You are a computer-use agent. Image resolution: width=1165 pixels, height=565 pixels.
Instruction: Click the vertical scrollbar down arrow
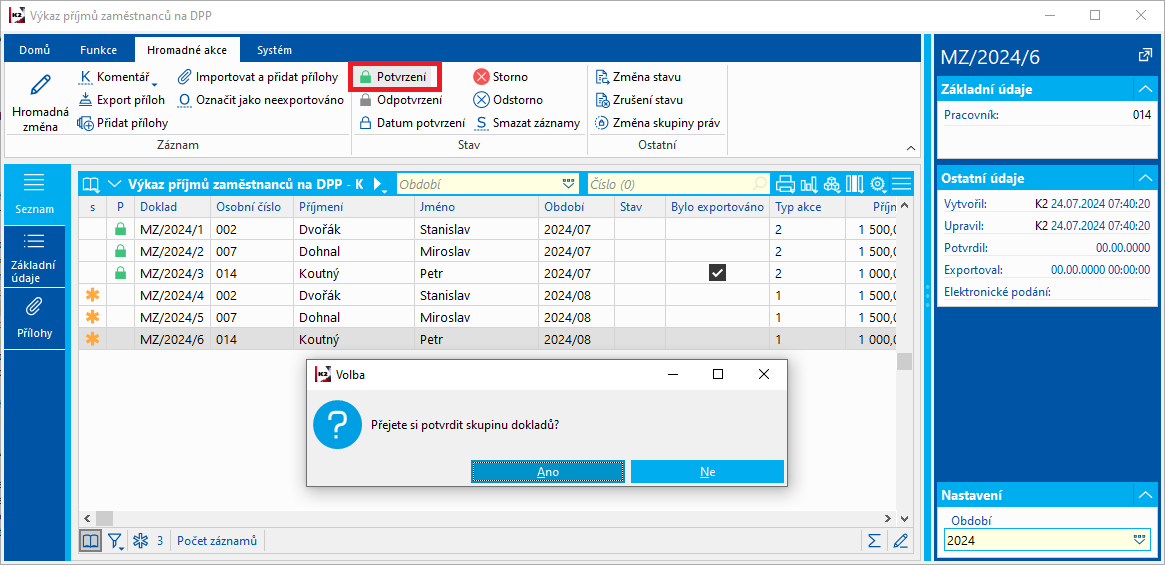[904, 518]
